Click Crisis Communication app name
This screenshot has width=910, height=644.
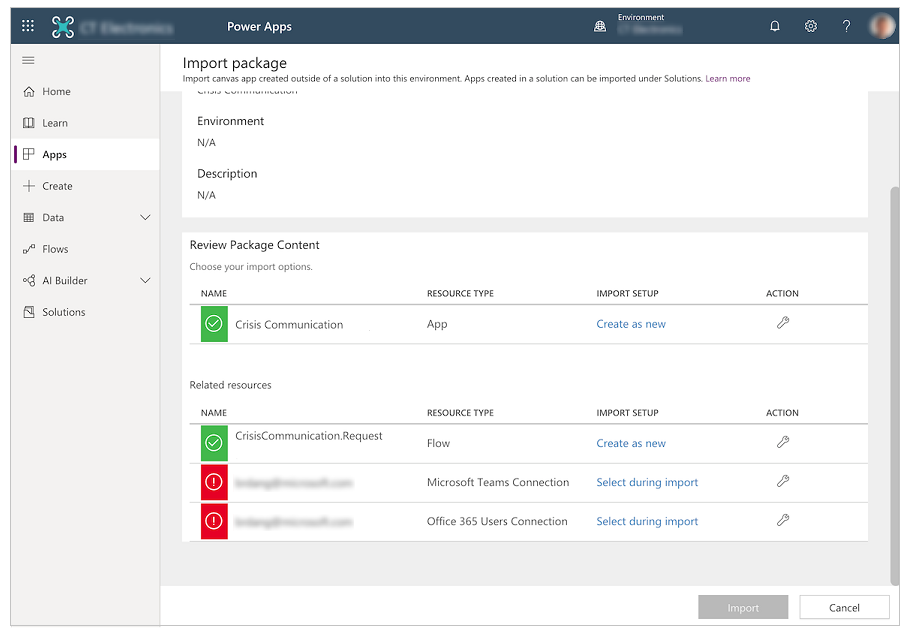click(x=289, y=325)
